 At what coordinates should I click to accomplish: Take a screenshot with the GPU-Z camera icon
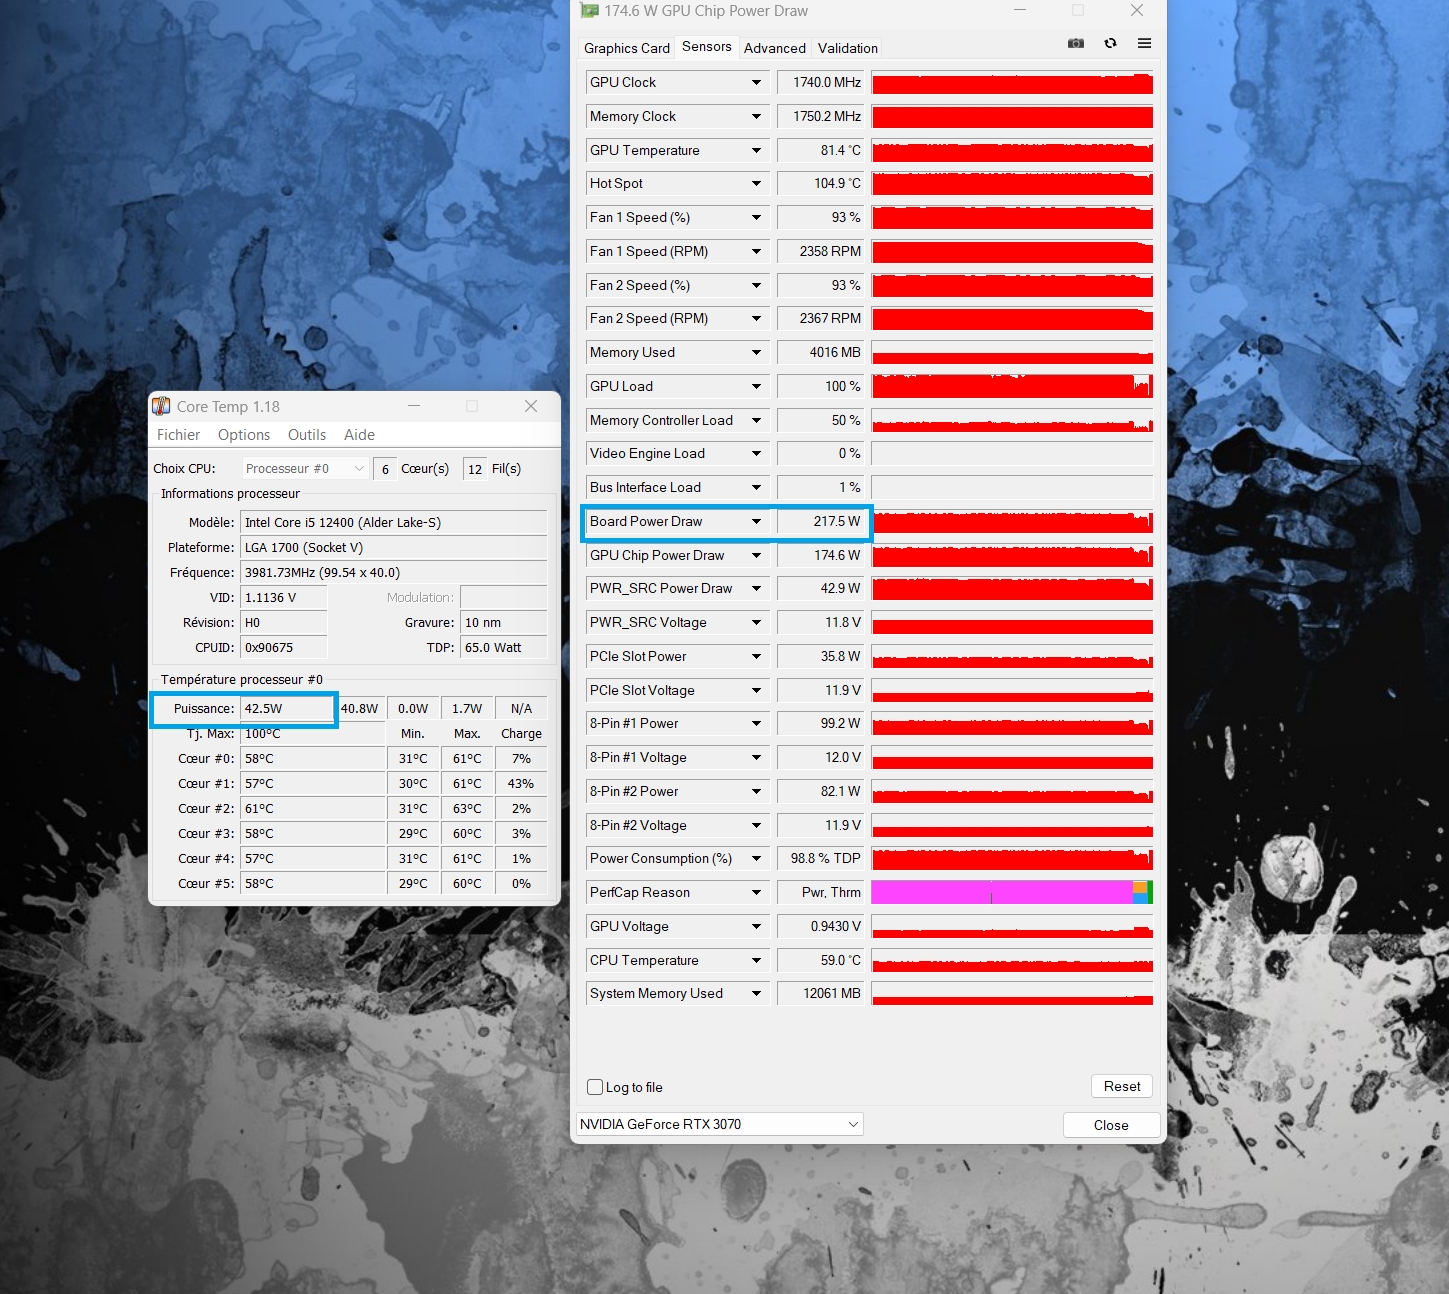click(1076, 43)
